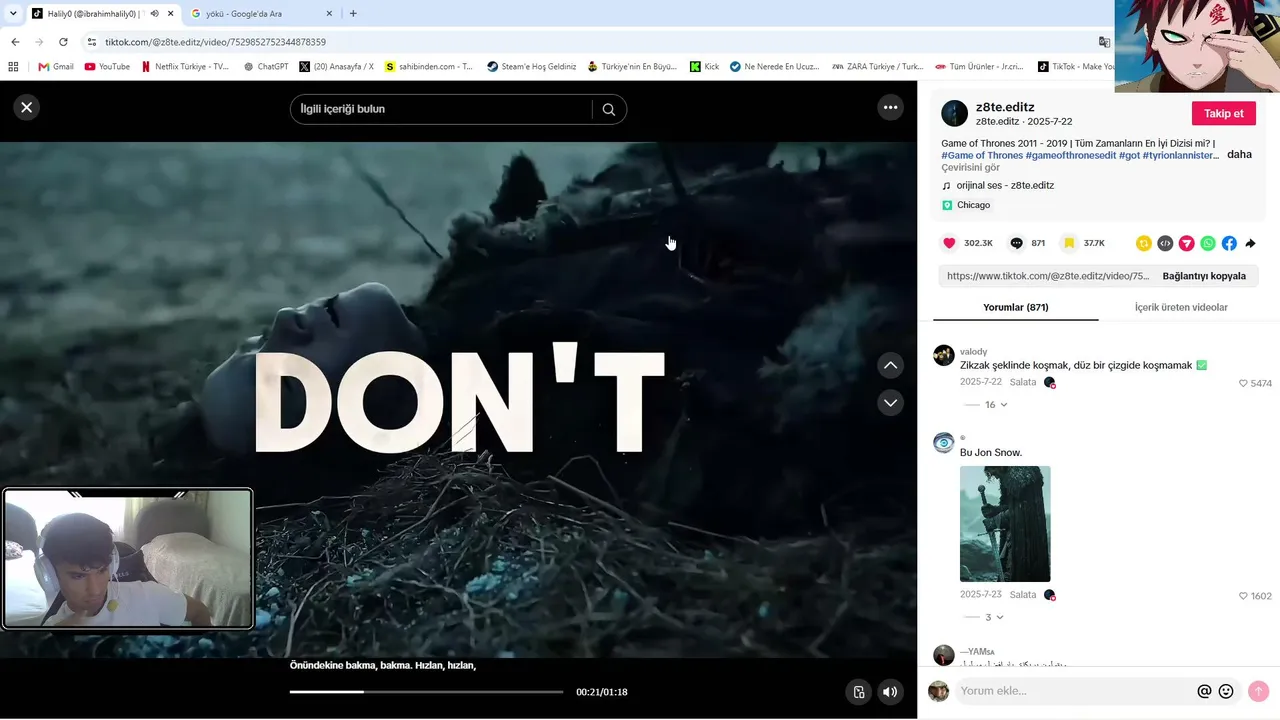Share the video to WhatsApp
The image size is (1280, 720).
(x=1208, y=243)
